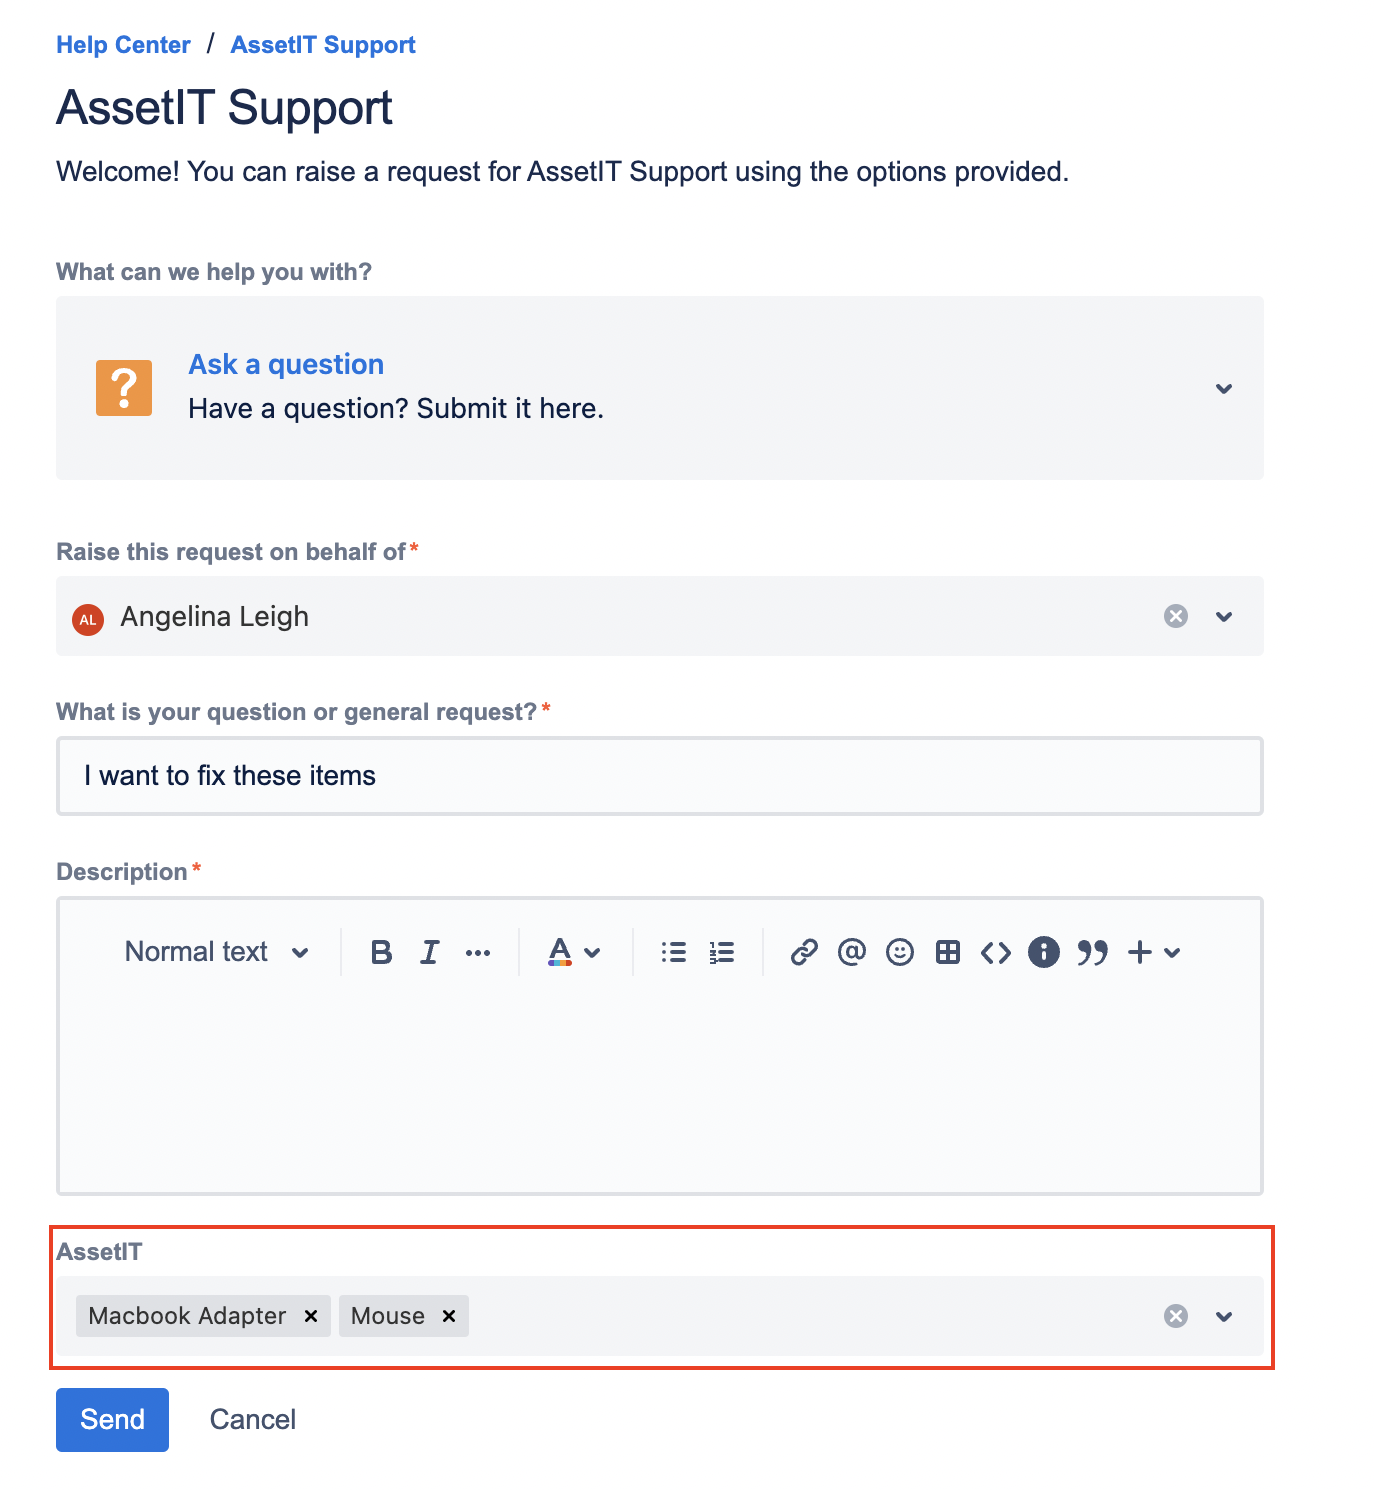The image size is (1374, 1490).
Task: Insert an info panel
Action: point(1044,952)
